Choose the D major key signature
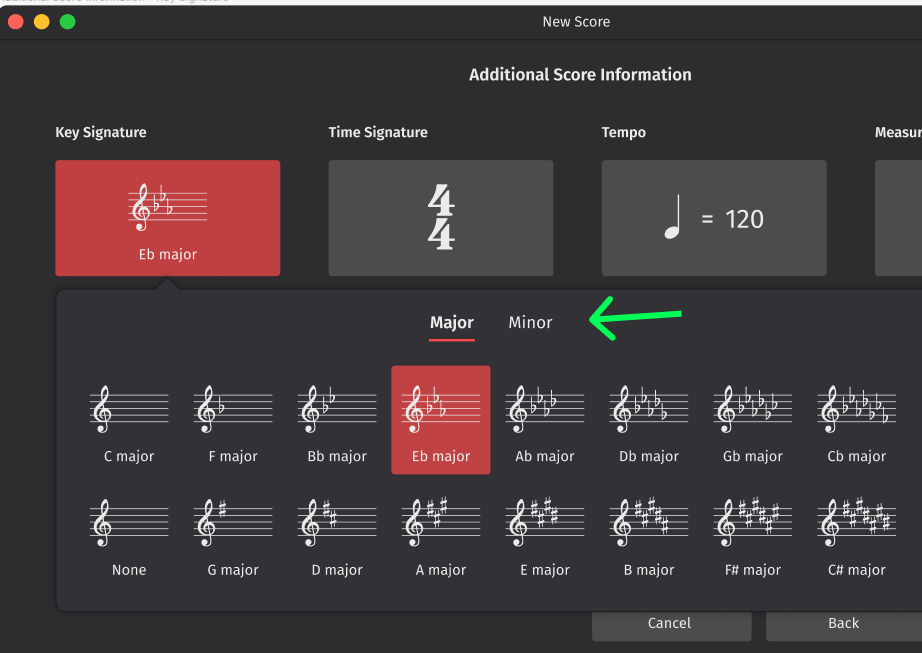 (x=336, y=533)
